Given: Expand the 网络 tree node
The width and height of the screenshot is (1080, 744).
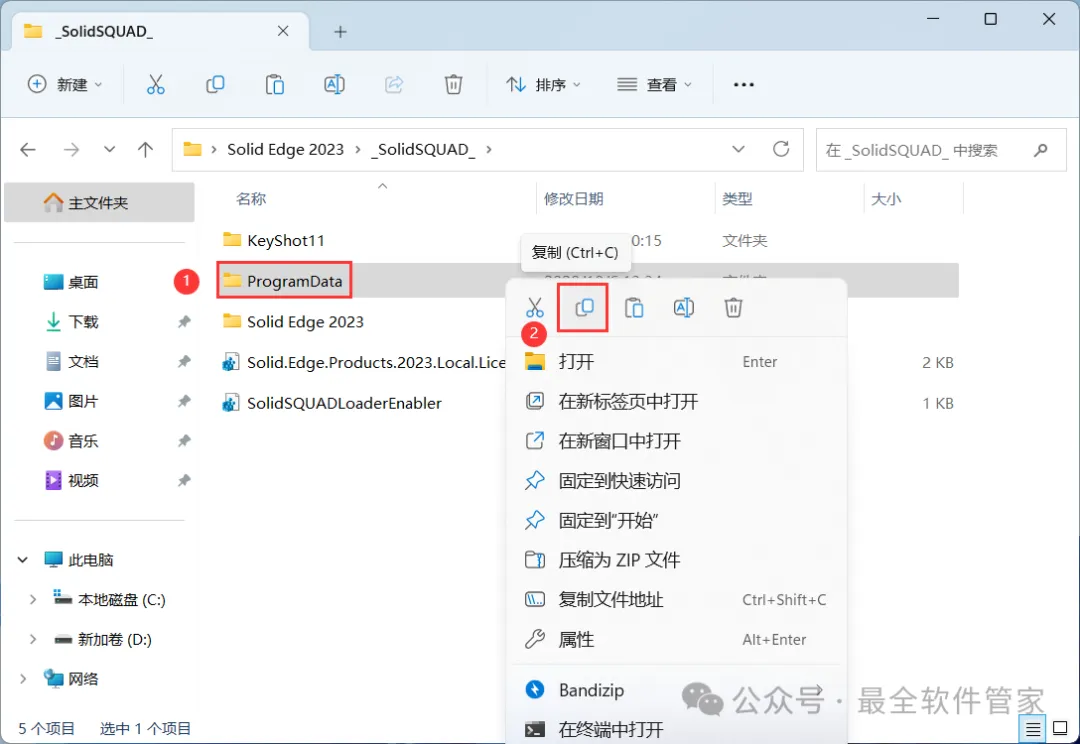Looking at the screenshot, I should [x=23, y=679].
